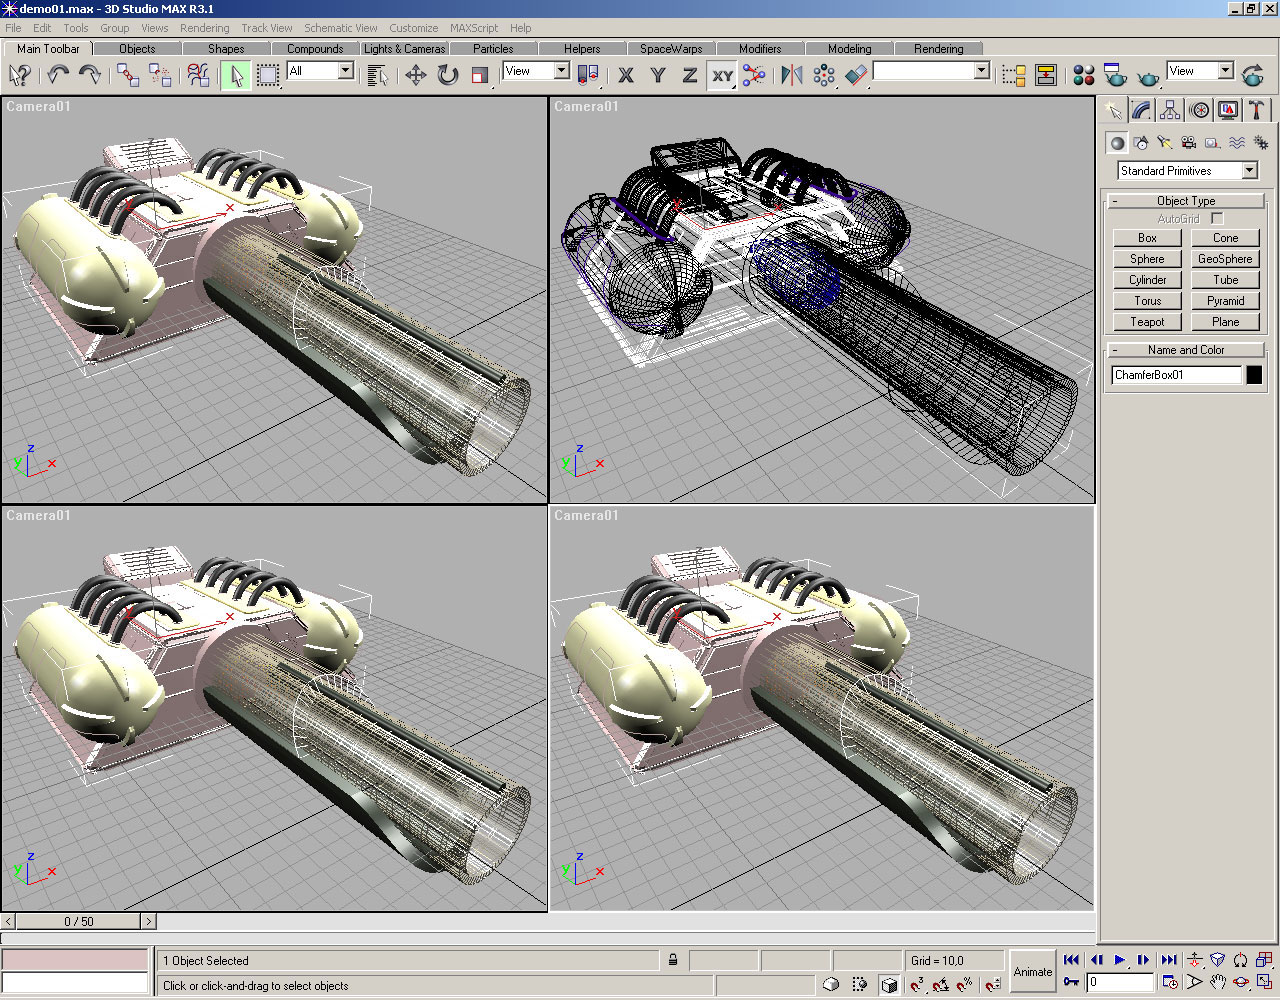Toggle the 3D snap magnet button
This screenshot has height=1000, width=1280.
(916, 985)
